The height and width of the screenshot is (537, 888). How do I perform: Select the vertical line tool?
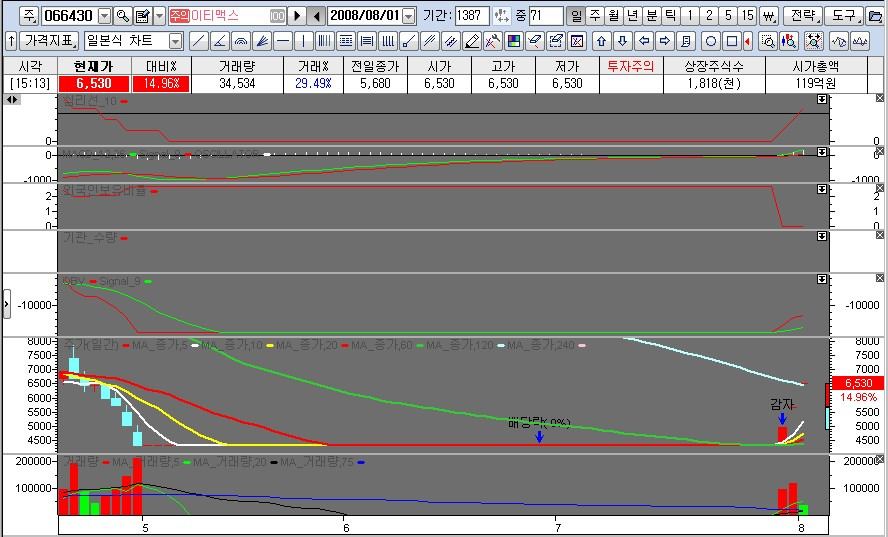click(304, 41)
